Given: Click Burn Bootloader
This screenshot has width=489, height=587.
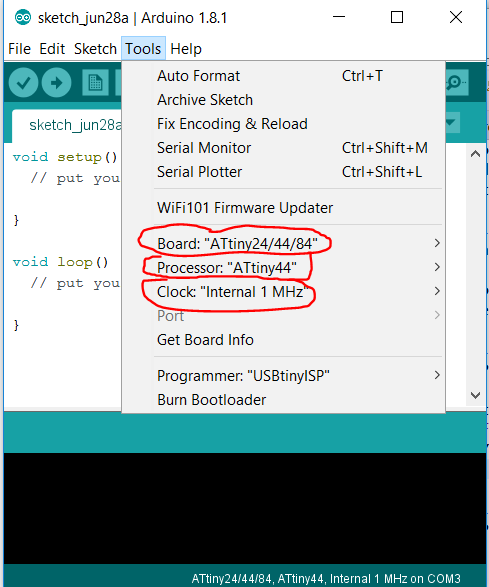Looking at the screenshot, I should click(x=283, y=399).
